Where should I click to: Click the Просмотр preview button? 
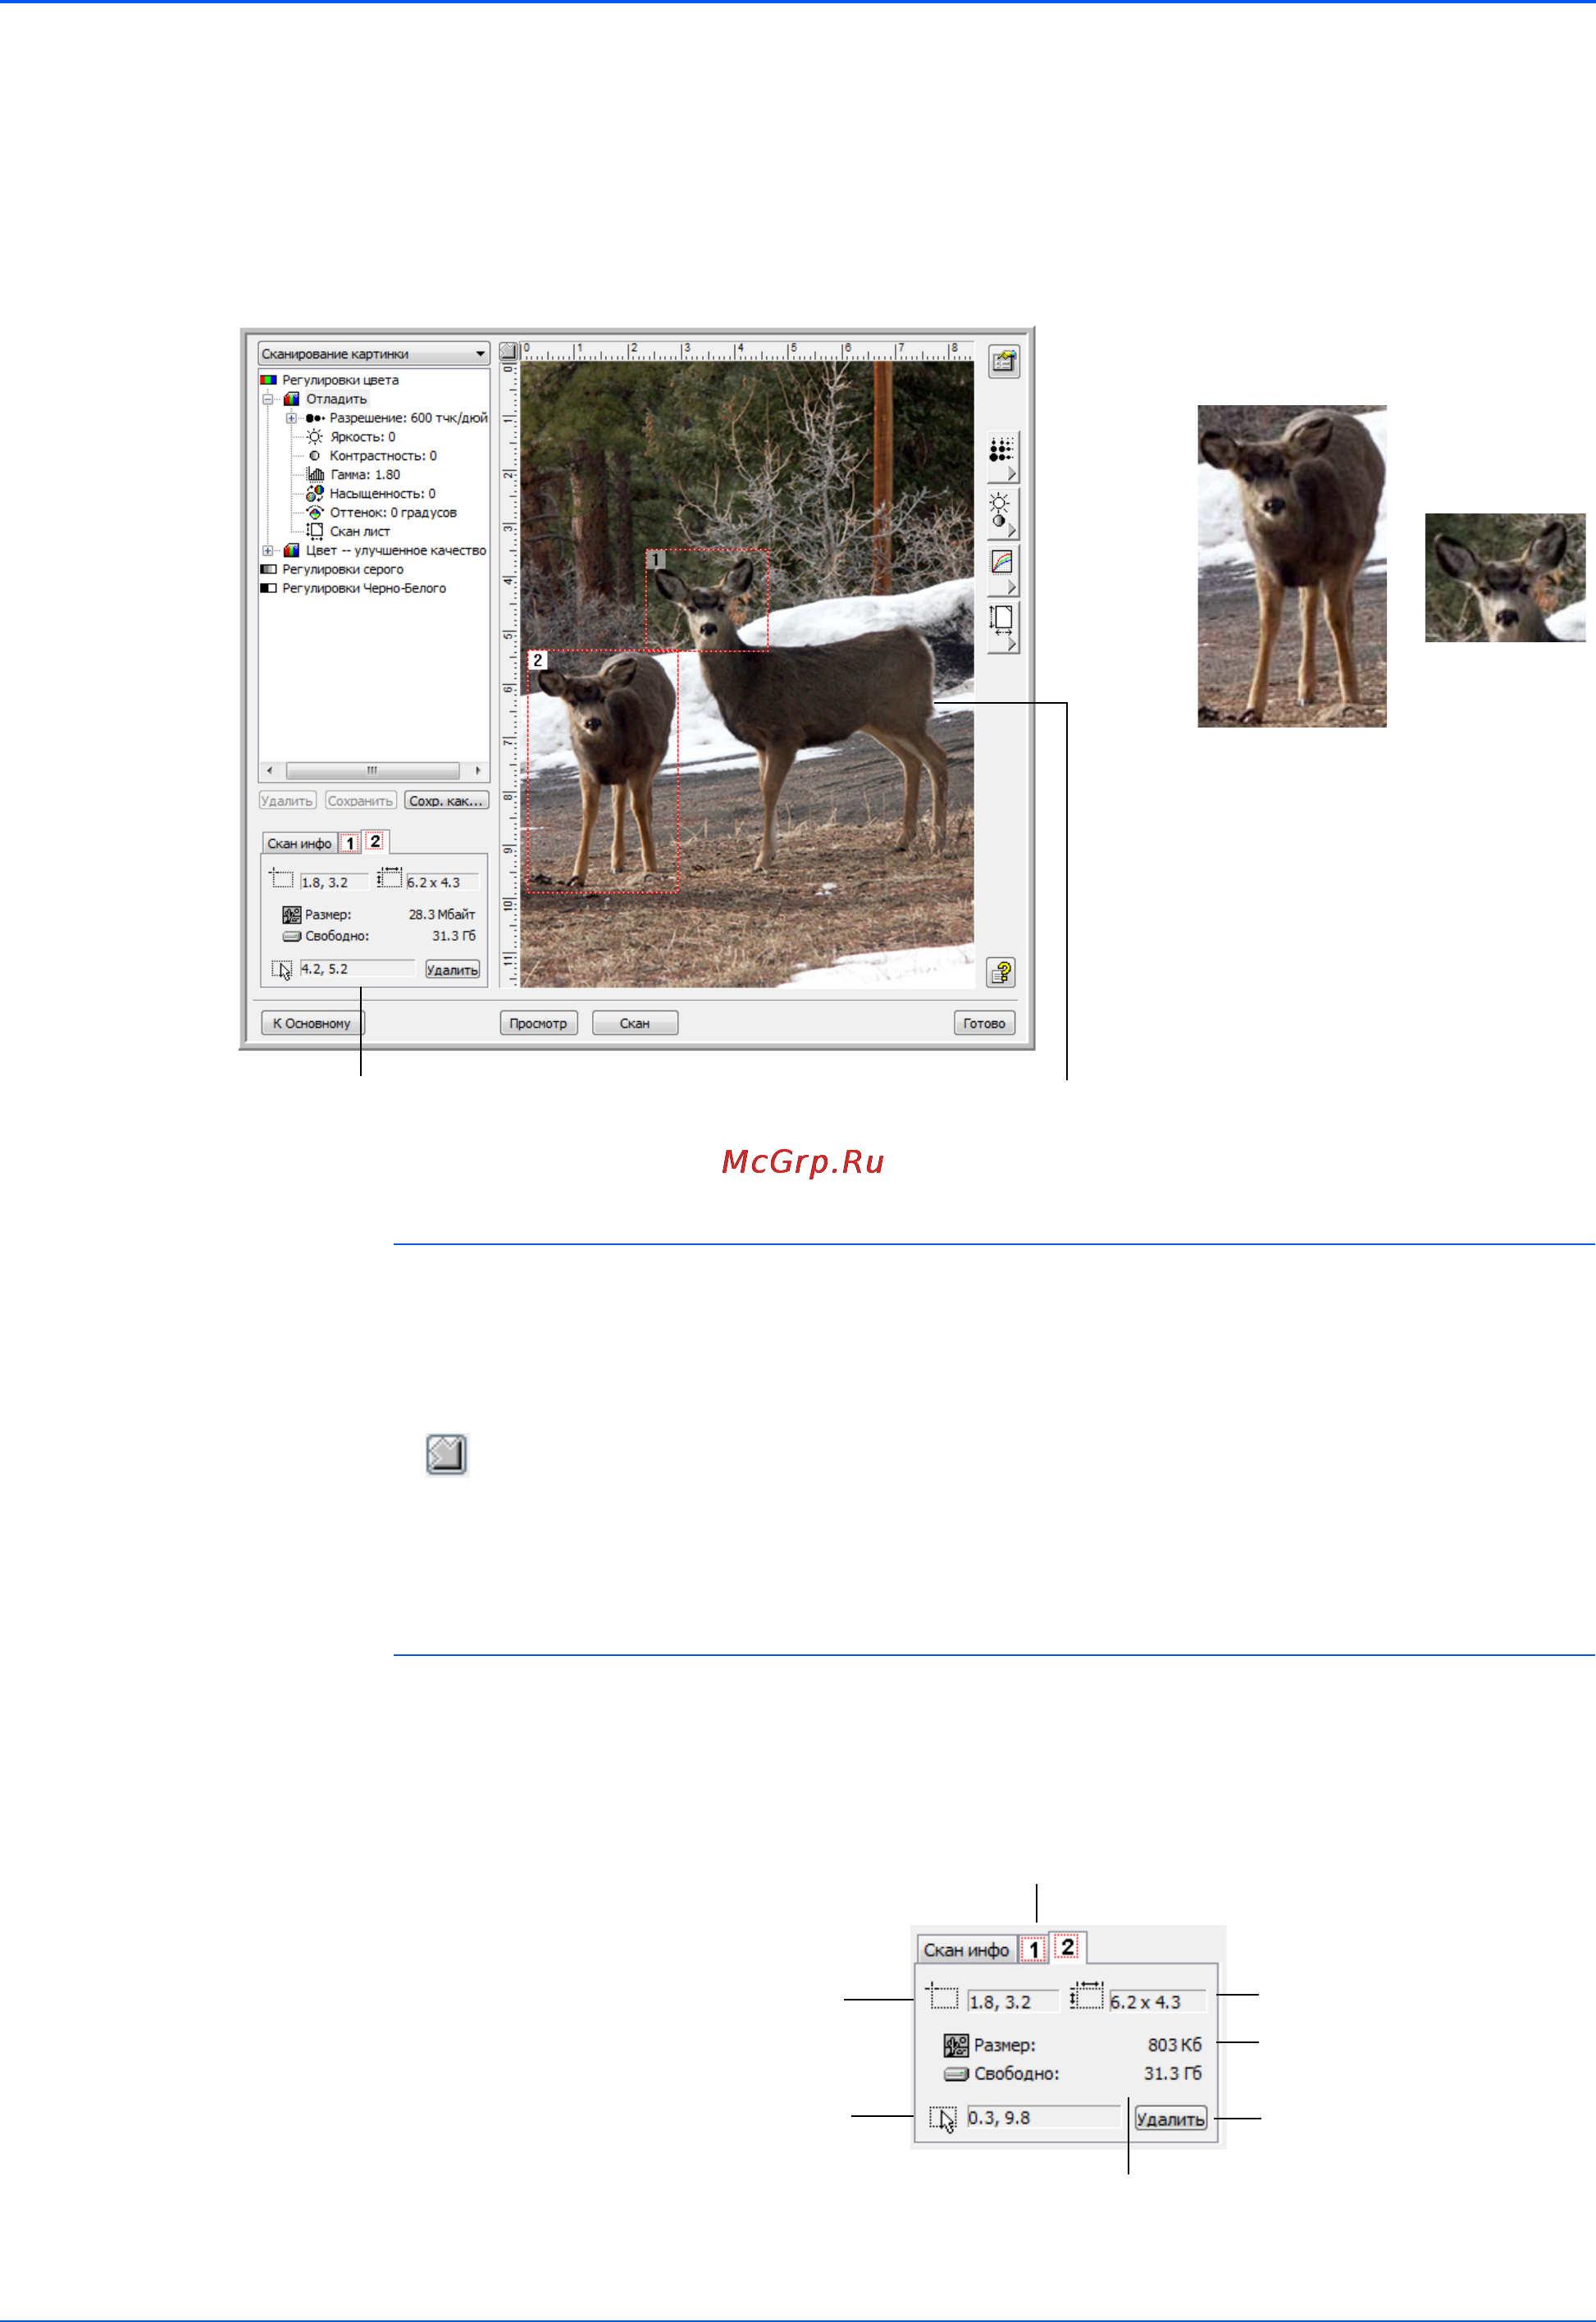point(539,1024)
